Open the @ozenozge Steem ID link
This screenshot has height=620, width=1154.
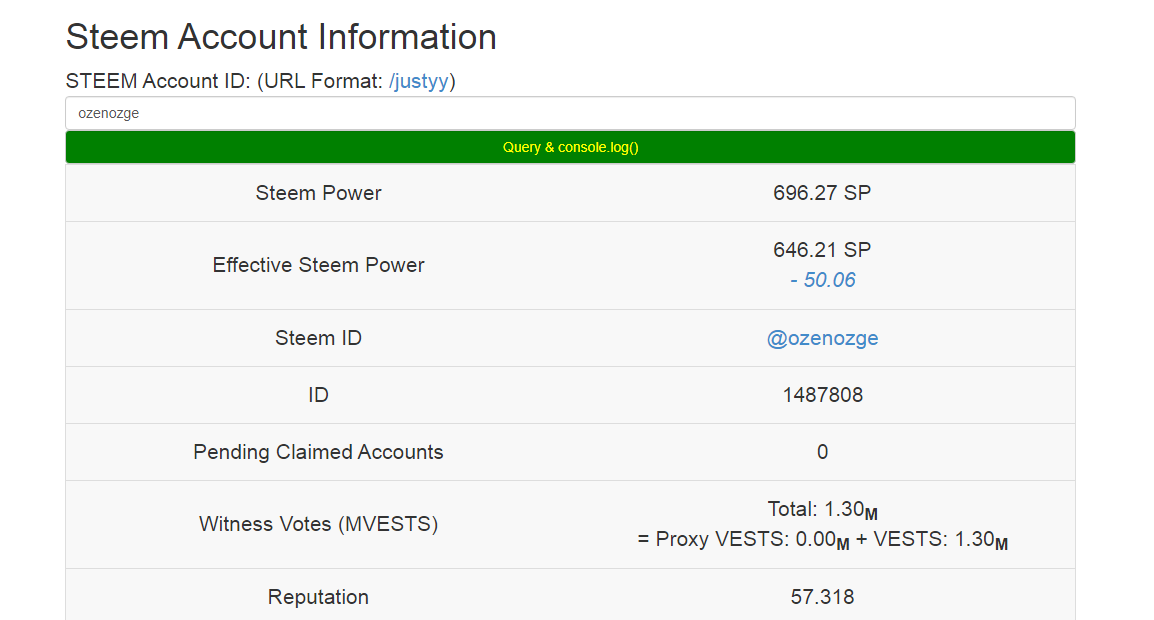click(x=822, y=338)
